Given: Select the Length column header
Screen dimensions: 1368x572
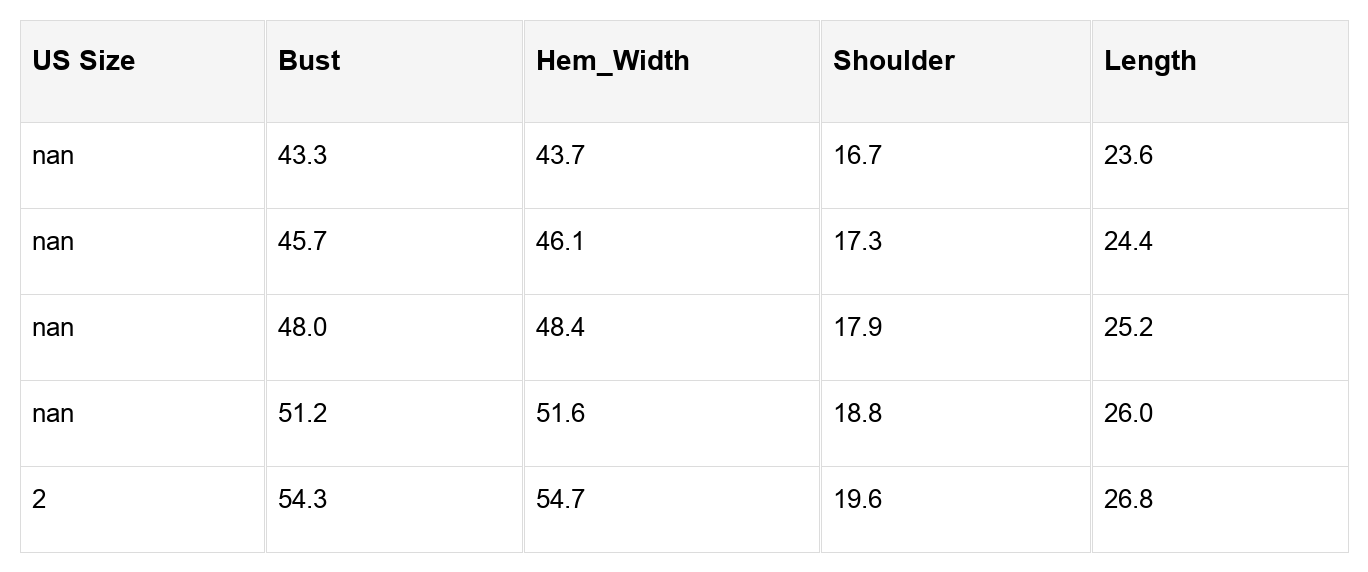Looking at the screenshot, I should [1150, 61].
